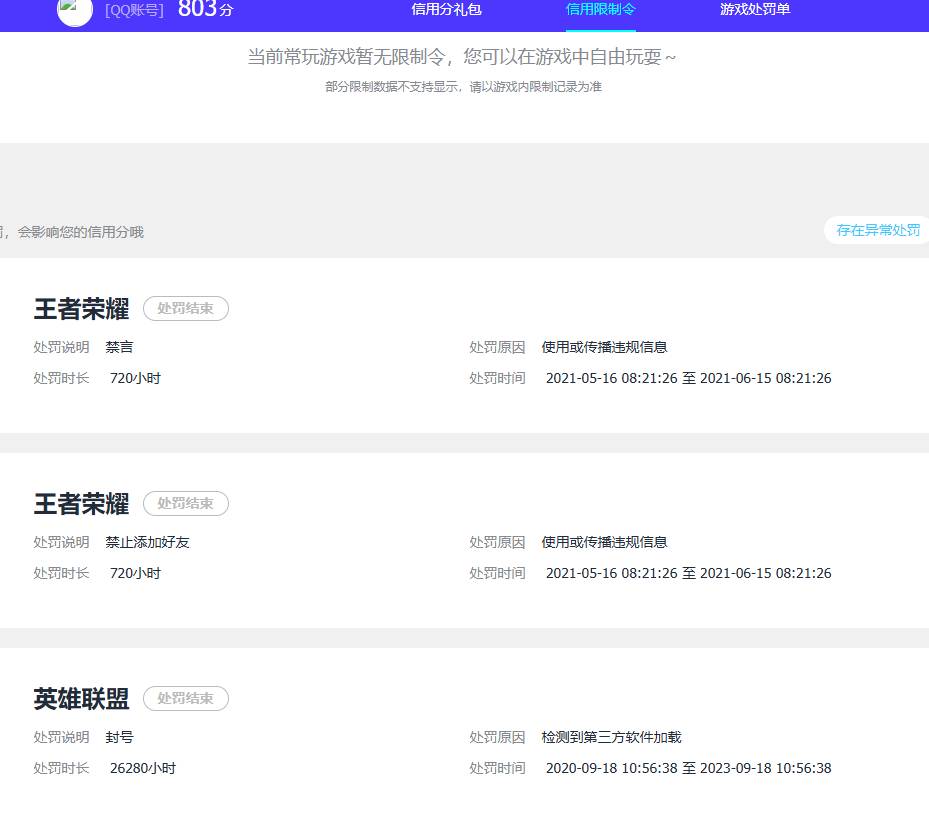Expand the 禁止添加好友 penalty record

coord(146,542)
